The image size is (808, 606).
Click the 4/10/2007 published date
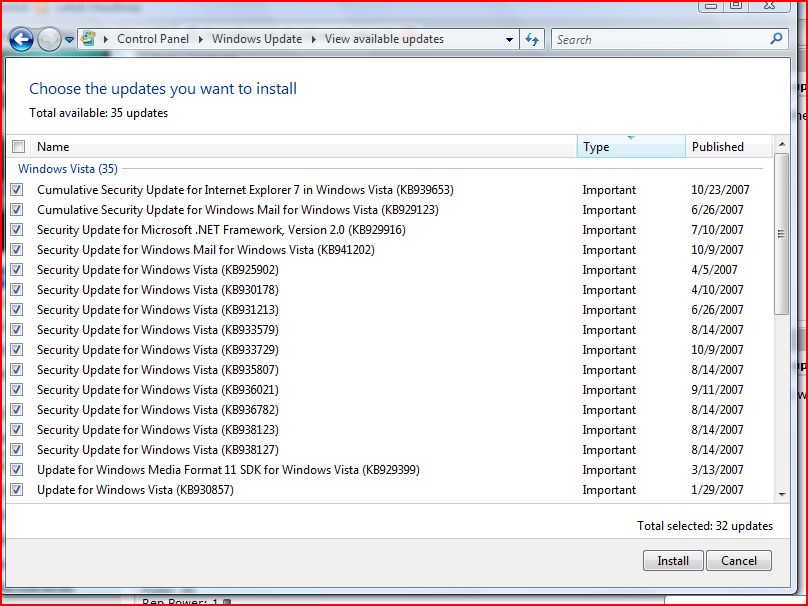tap(717, 290)
